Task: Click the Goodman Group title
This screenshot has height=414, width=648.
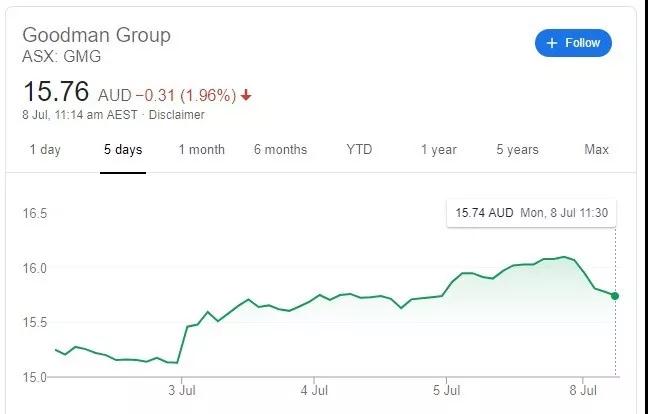Action: pyautogui.click(x=96, y=35)
